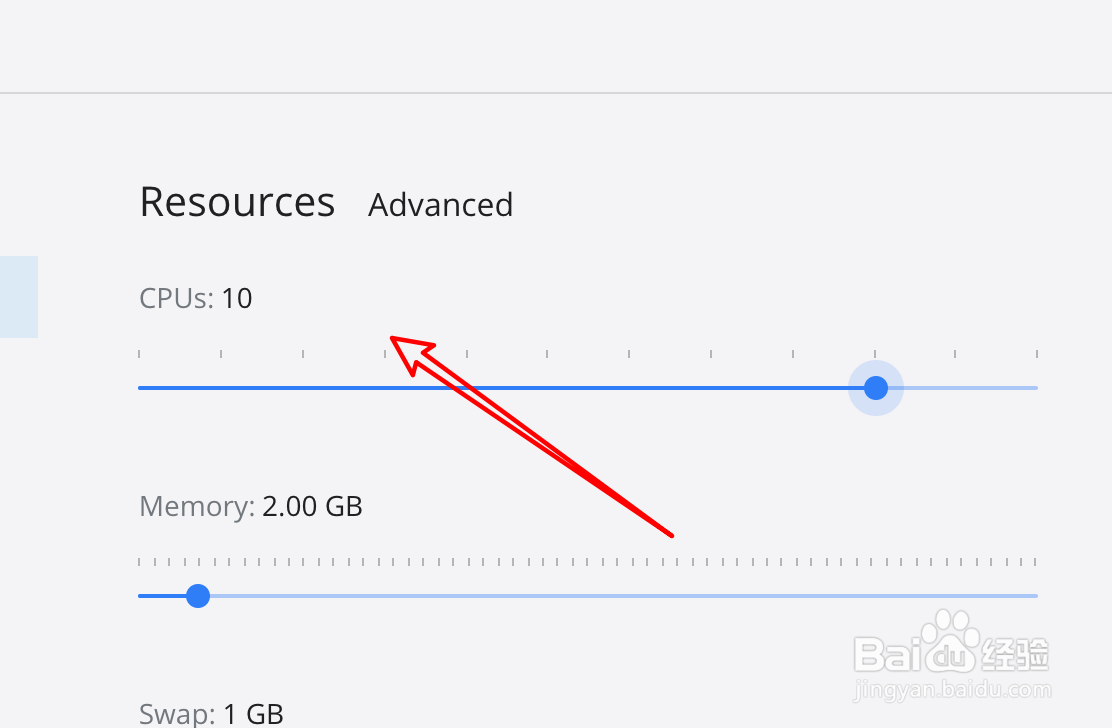Screen dimensions: 1112x728
Task: Move Memory slider to its minimum end
Action: click(140, 596)
